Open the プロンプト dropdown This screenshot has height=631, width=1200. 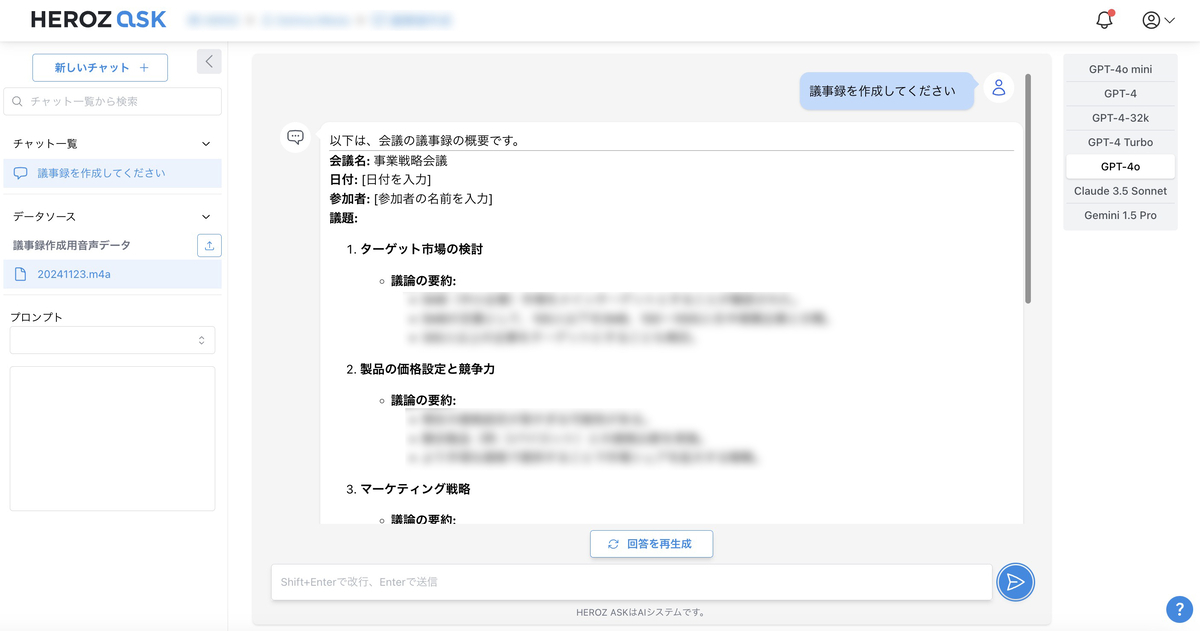click(x=112, y=340)
